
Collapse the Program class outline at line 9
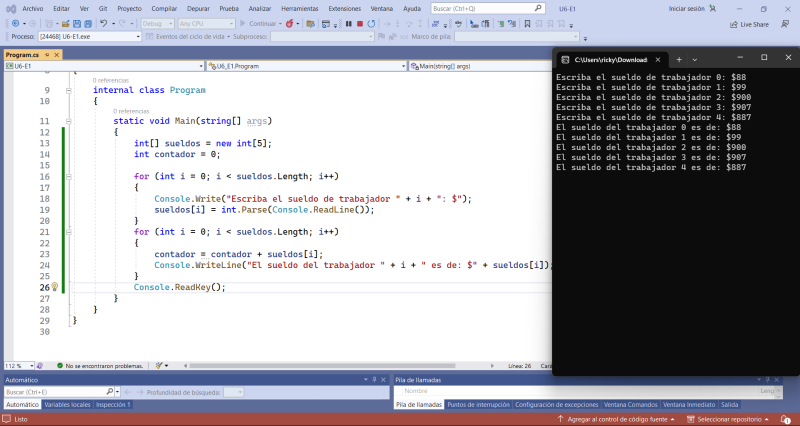68,90
